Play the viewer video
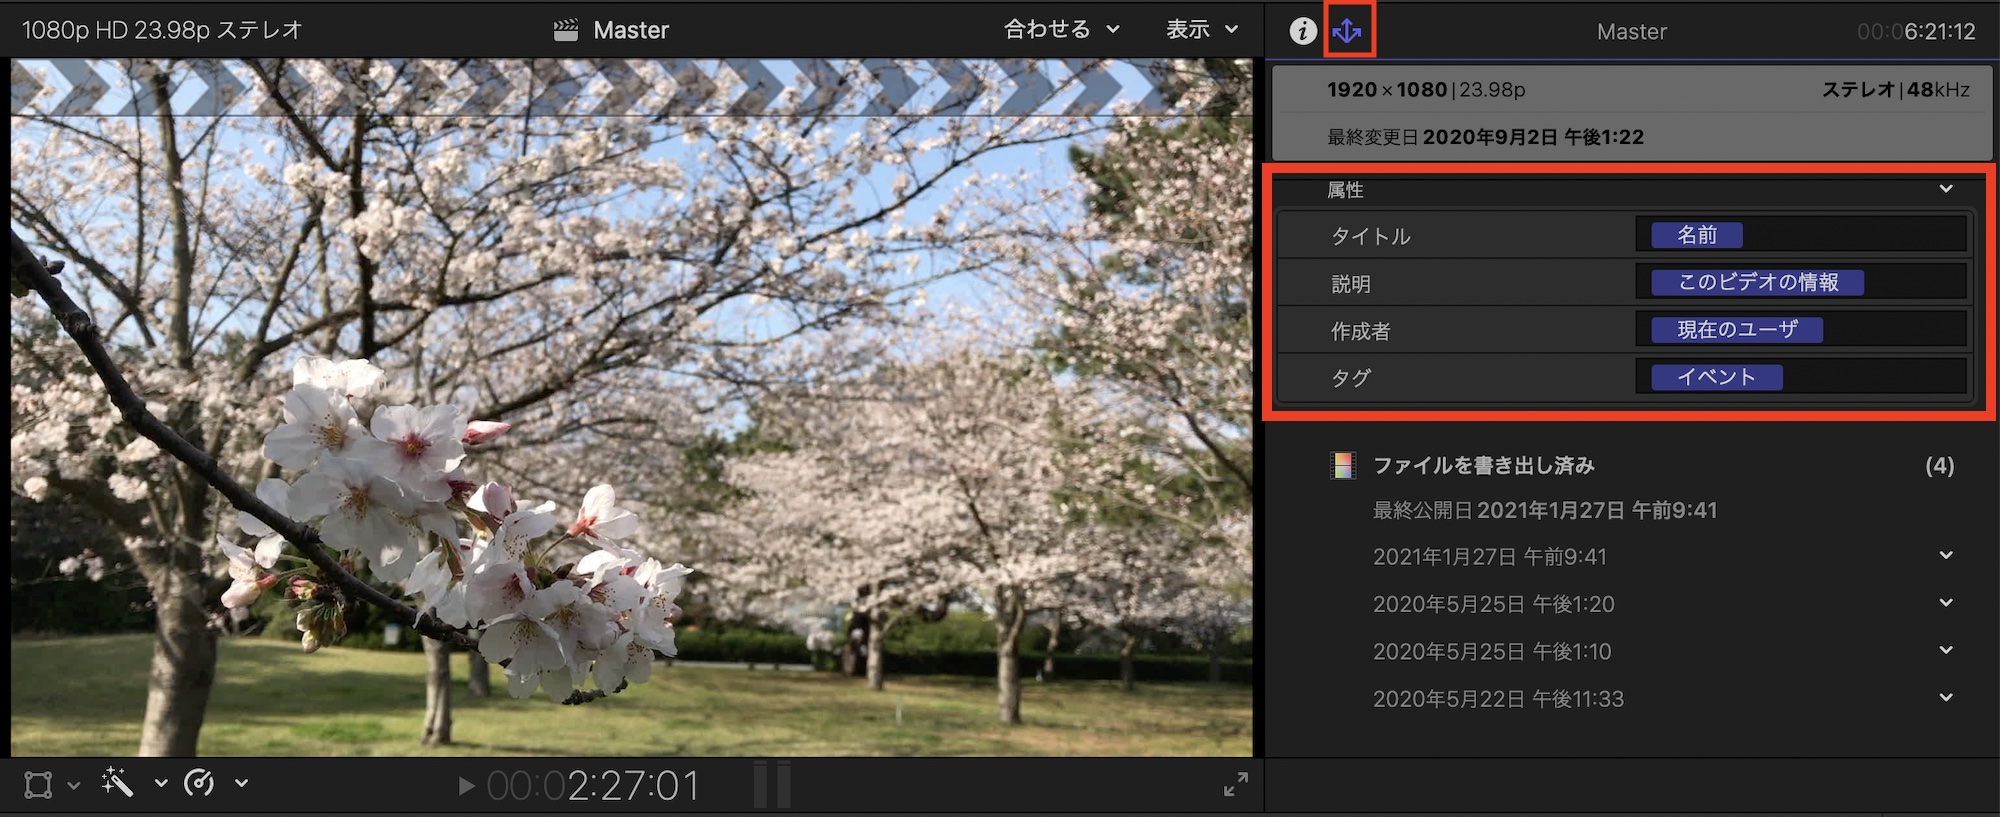This screenshot has height=817, width=2000. 465,786
